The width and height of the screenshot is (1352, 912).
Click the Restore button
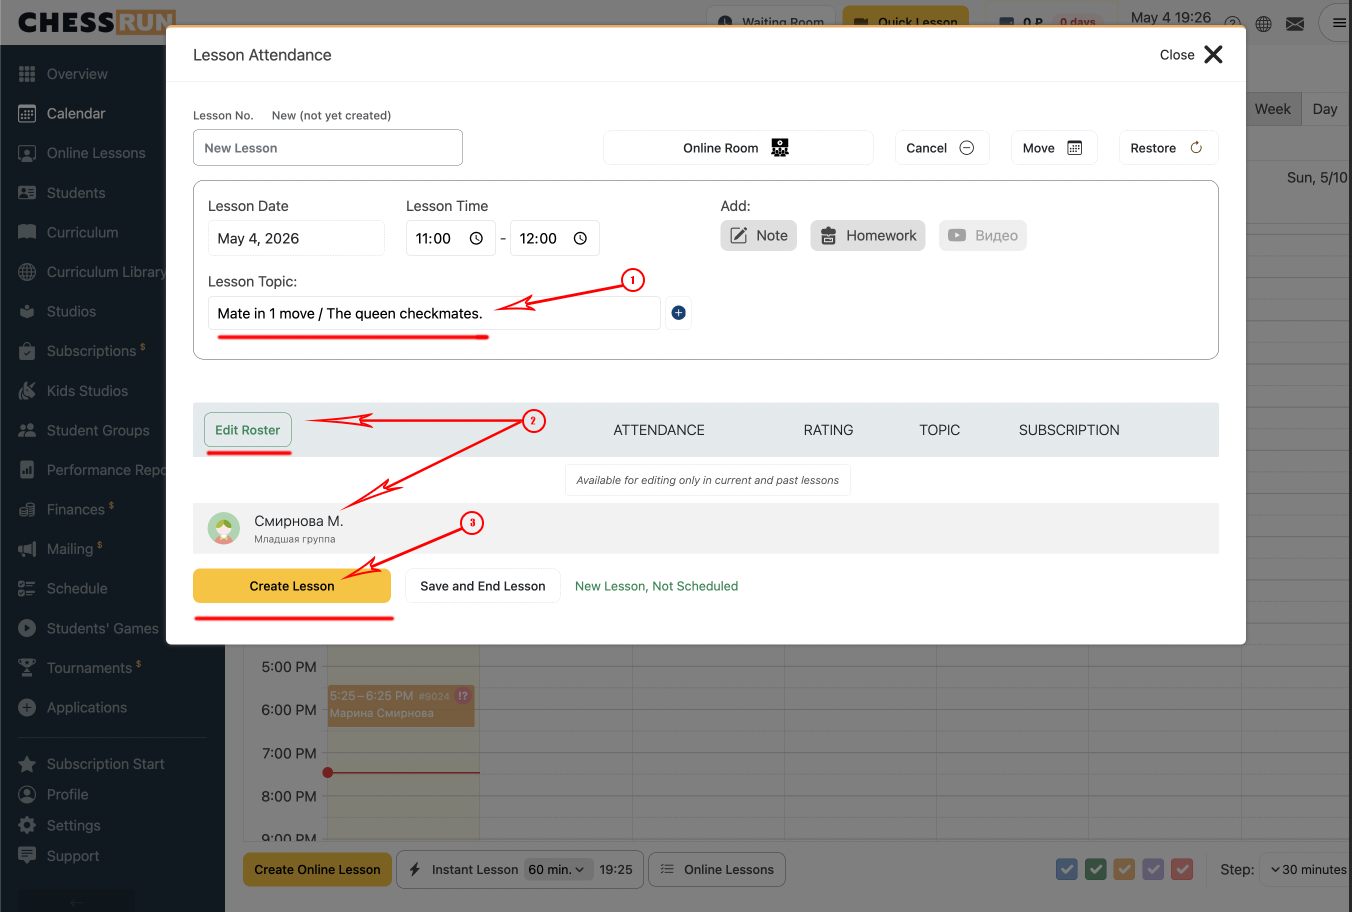click(x=1168, y=148)
